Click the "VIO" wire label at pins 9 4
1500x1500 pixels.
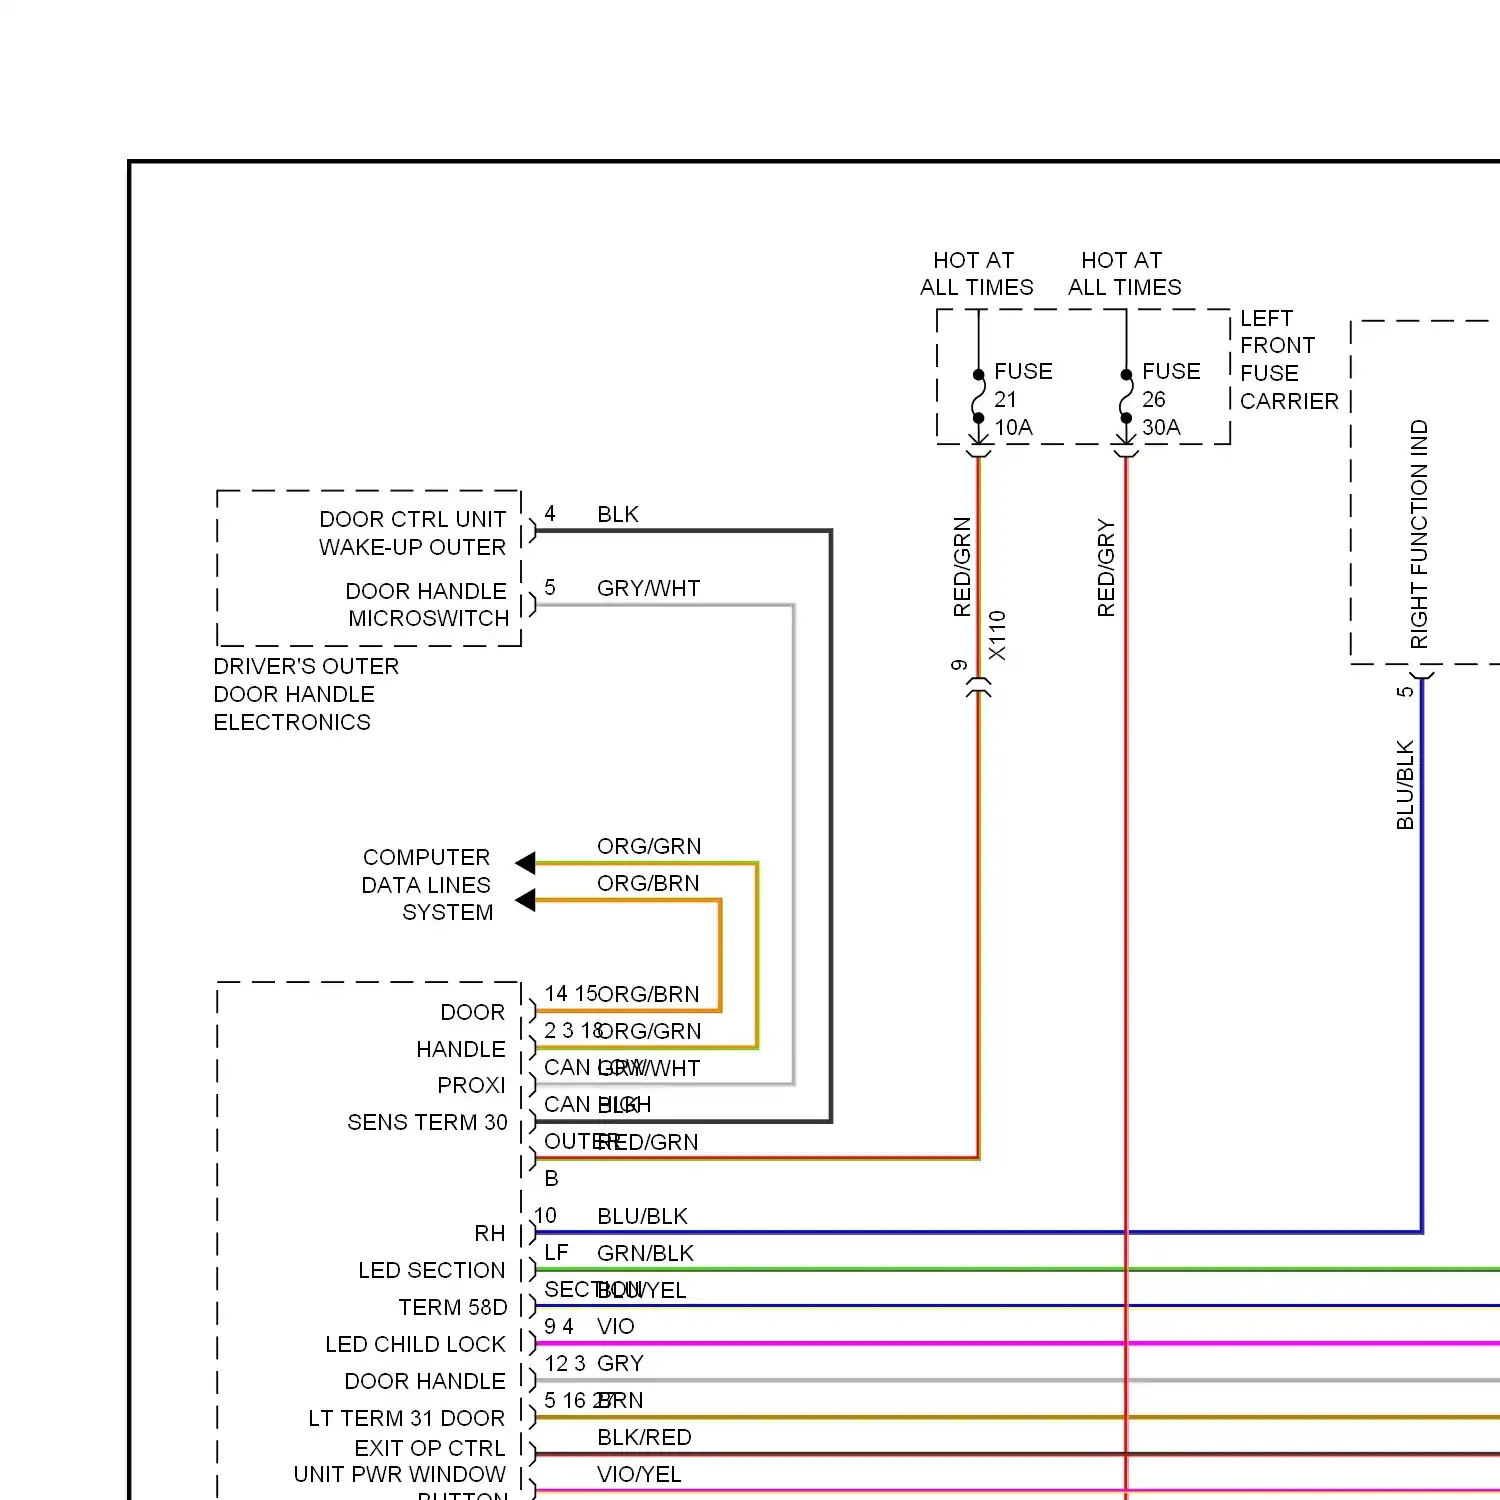[x=616, y=1326]
